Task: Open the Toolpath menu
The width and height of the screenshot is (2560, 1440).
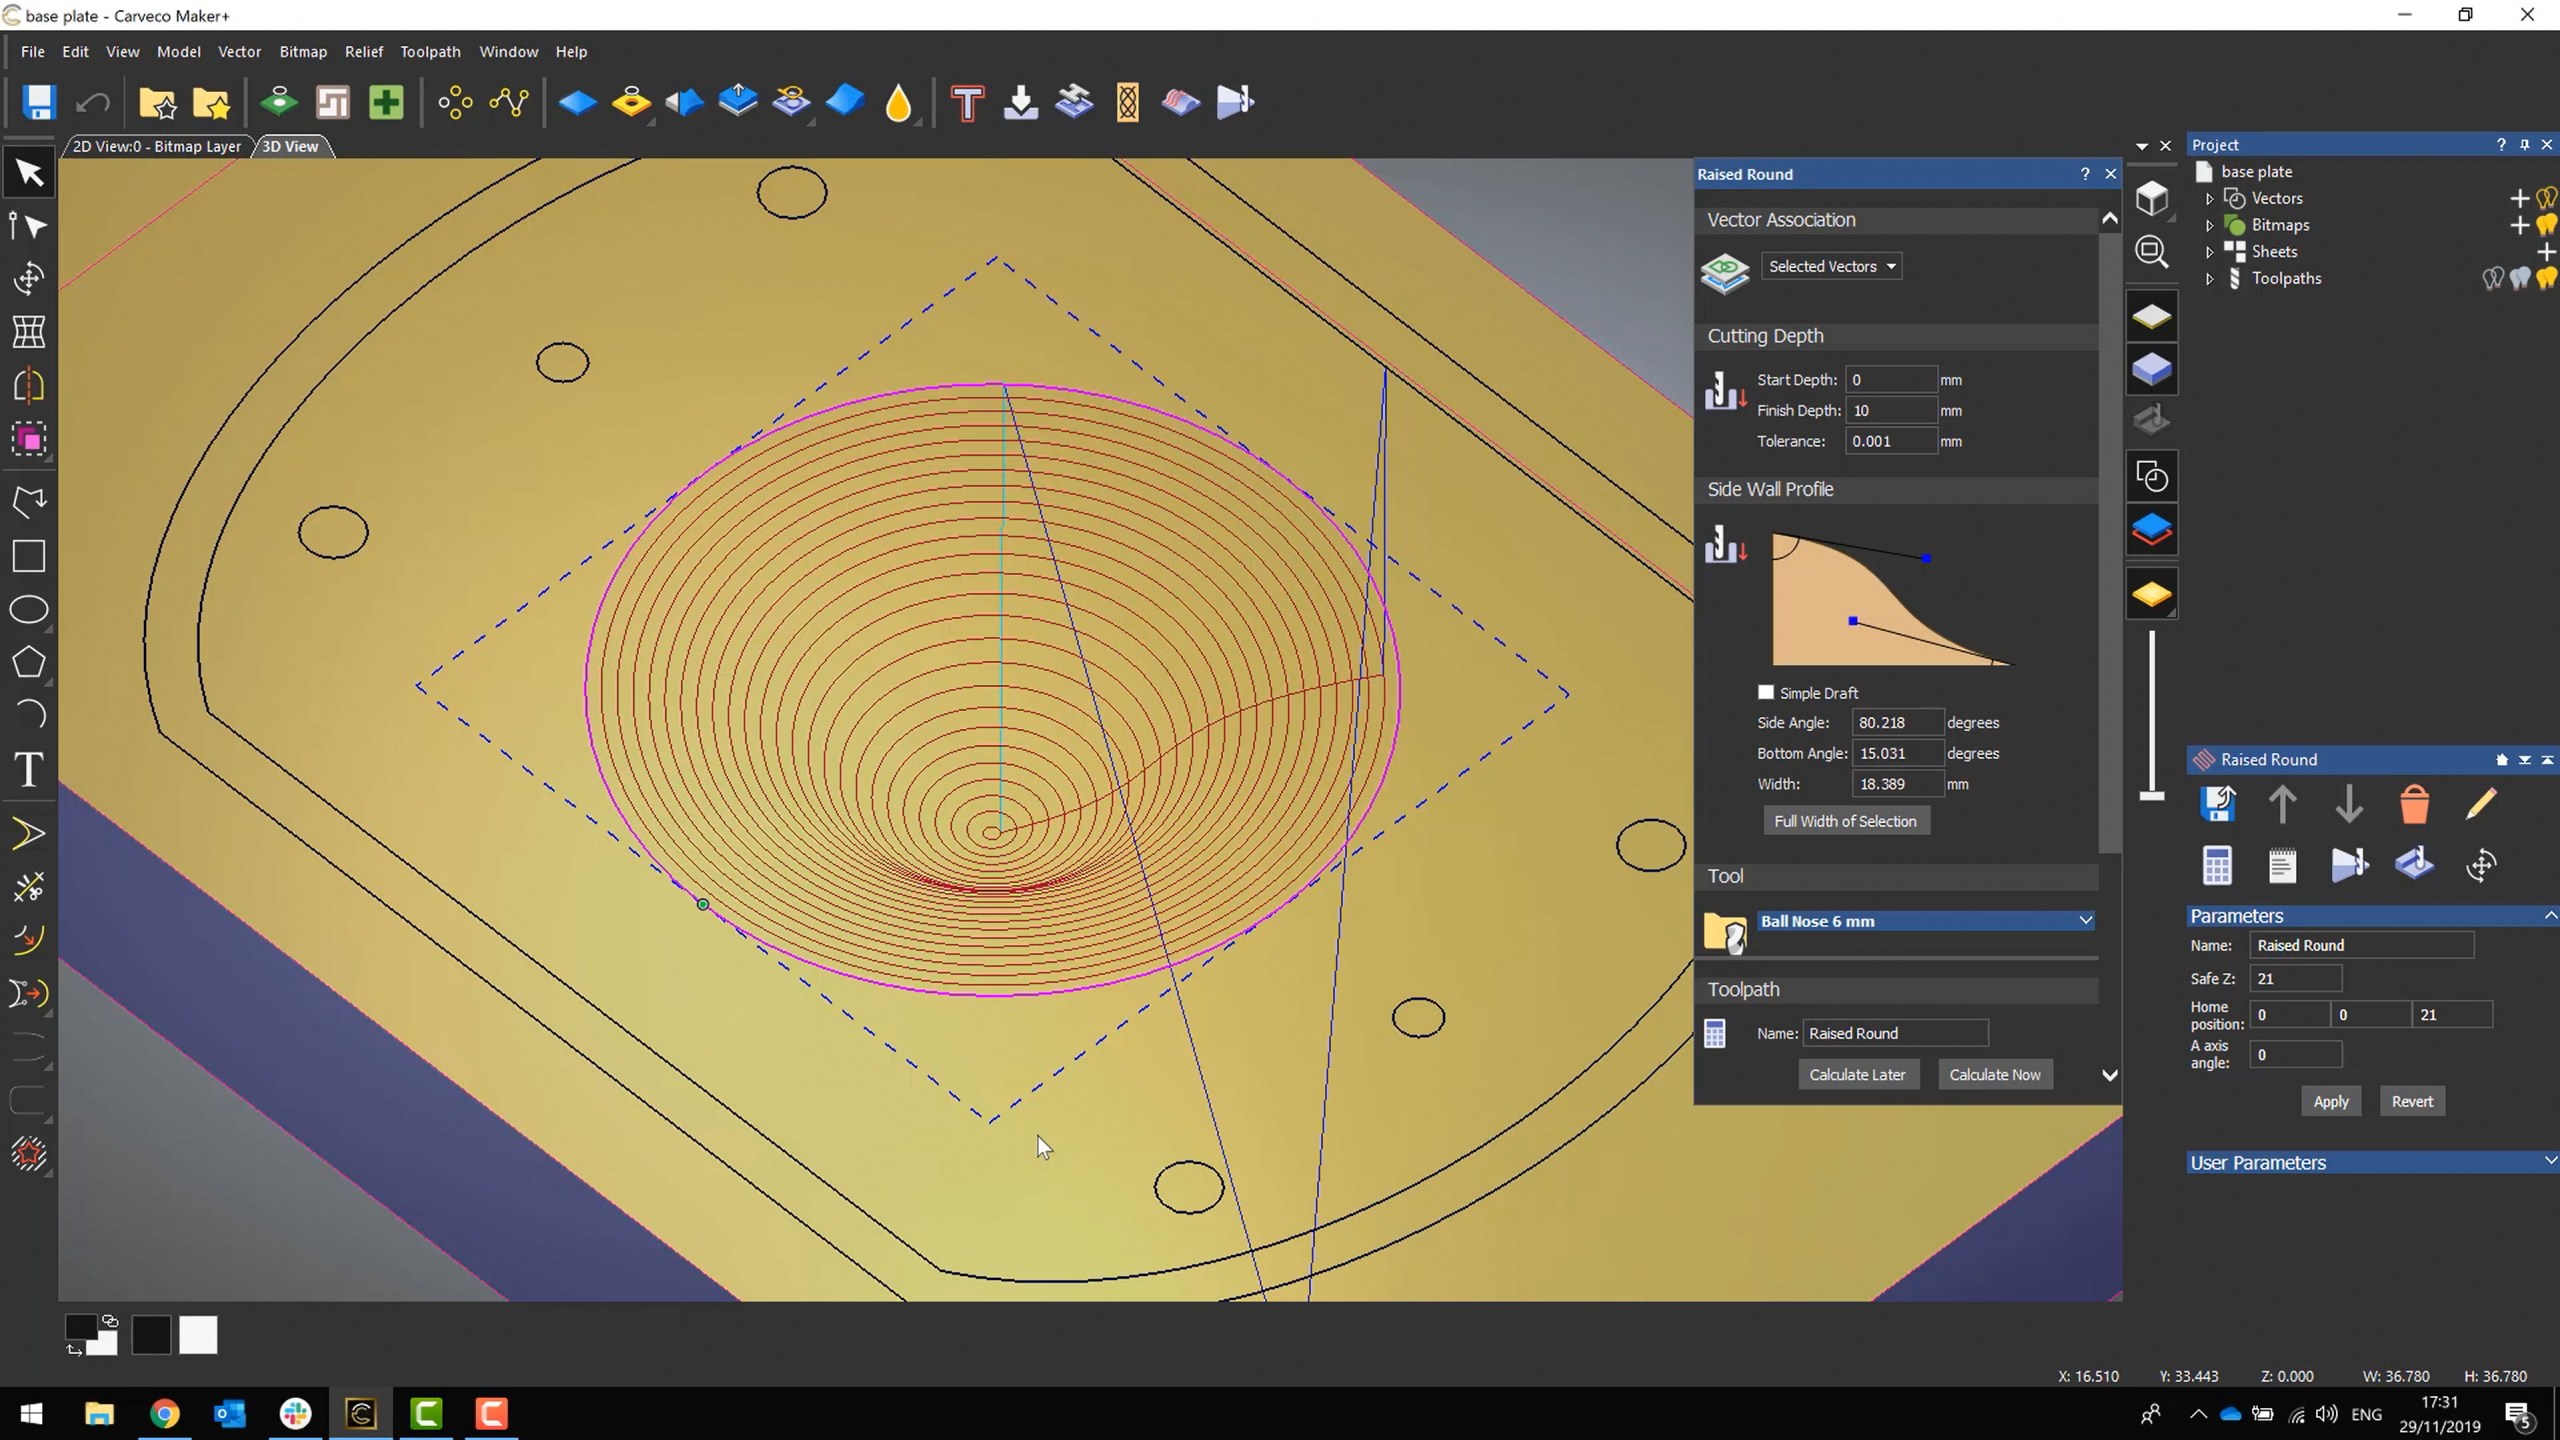Action: pyautogui.click(x=429, y=51)
